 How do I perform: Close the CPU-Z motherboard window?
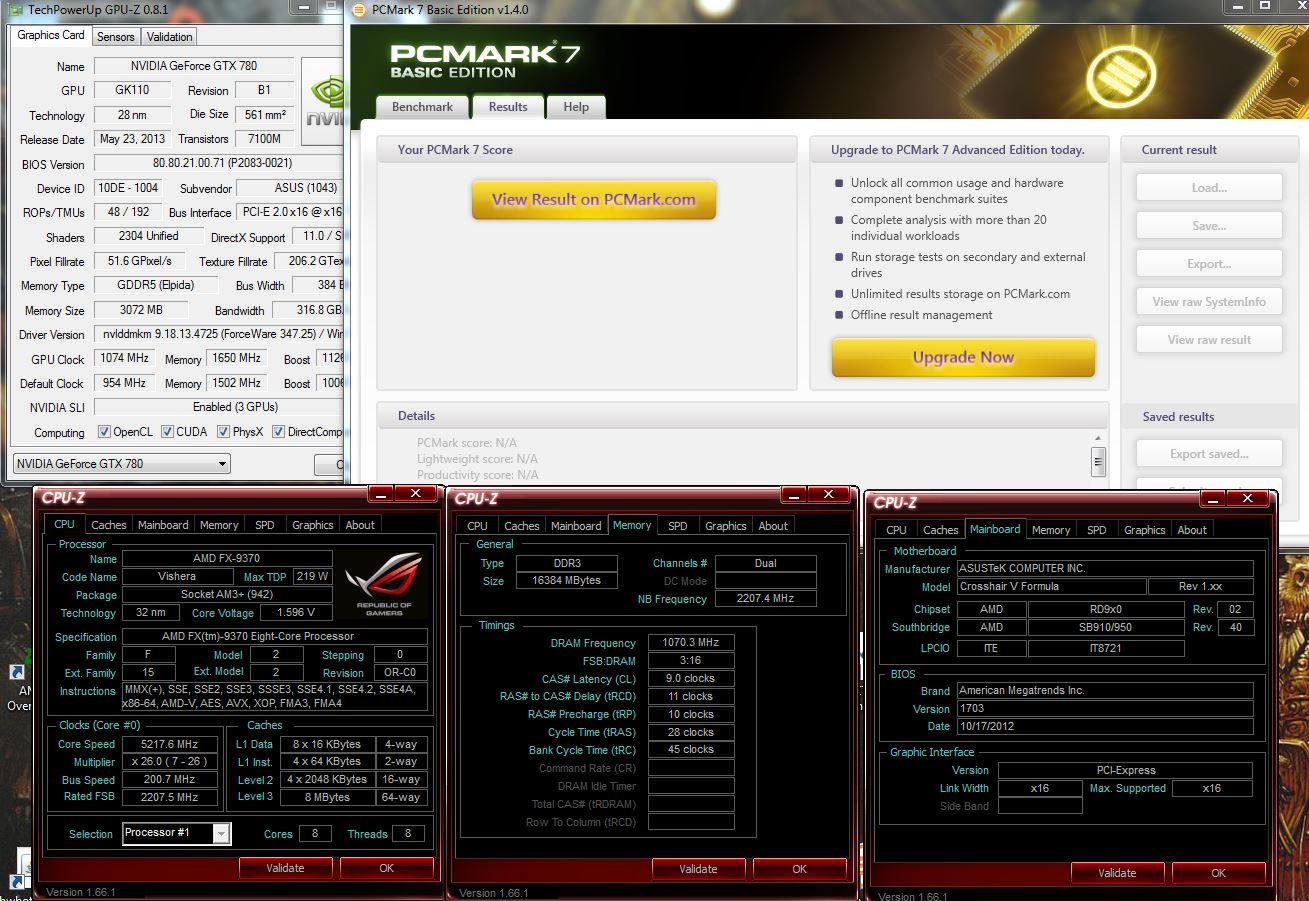click(x=1247, y=498)
